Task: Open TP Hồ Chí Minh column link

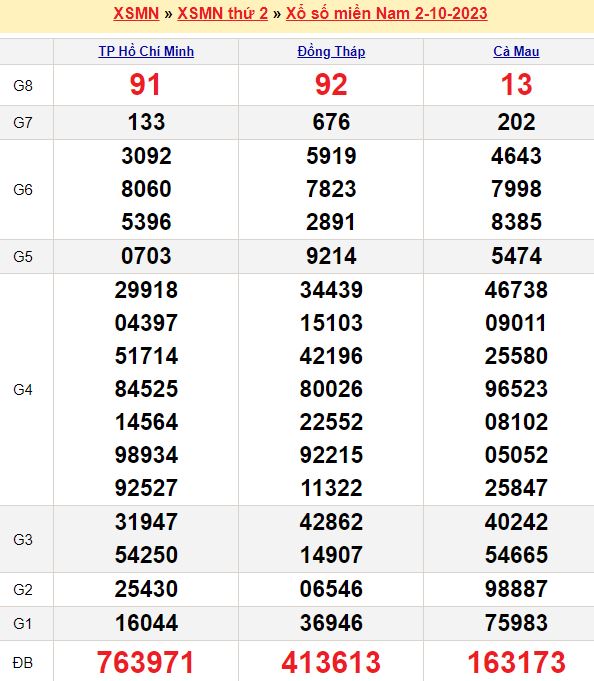Action: tap(146, 51)
